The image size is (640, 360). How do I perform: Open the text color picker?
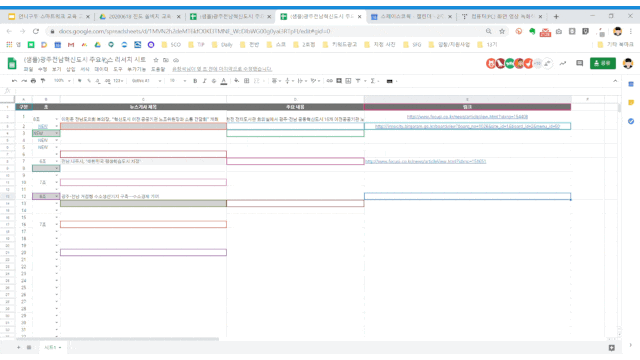[224, 81]
